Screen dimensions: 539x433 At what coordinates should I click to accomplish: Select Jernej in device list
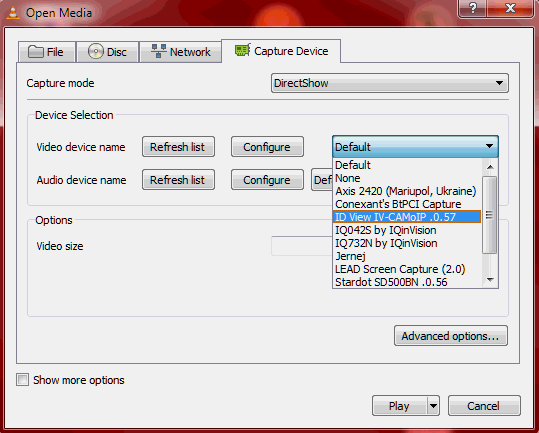pos(407,256)
